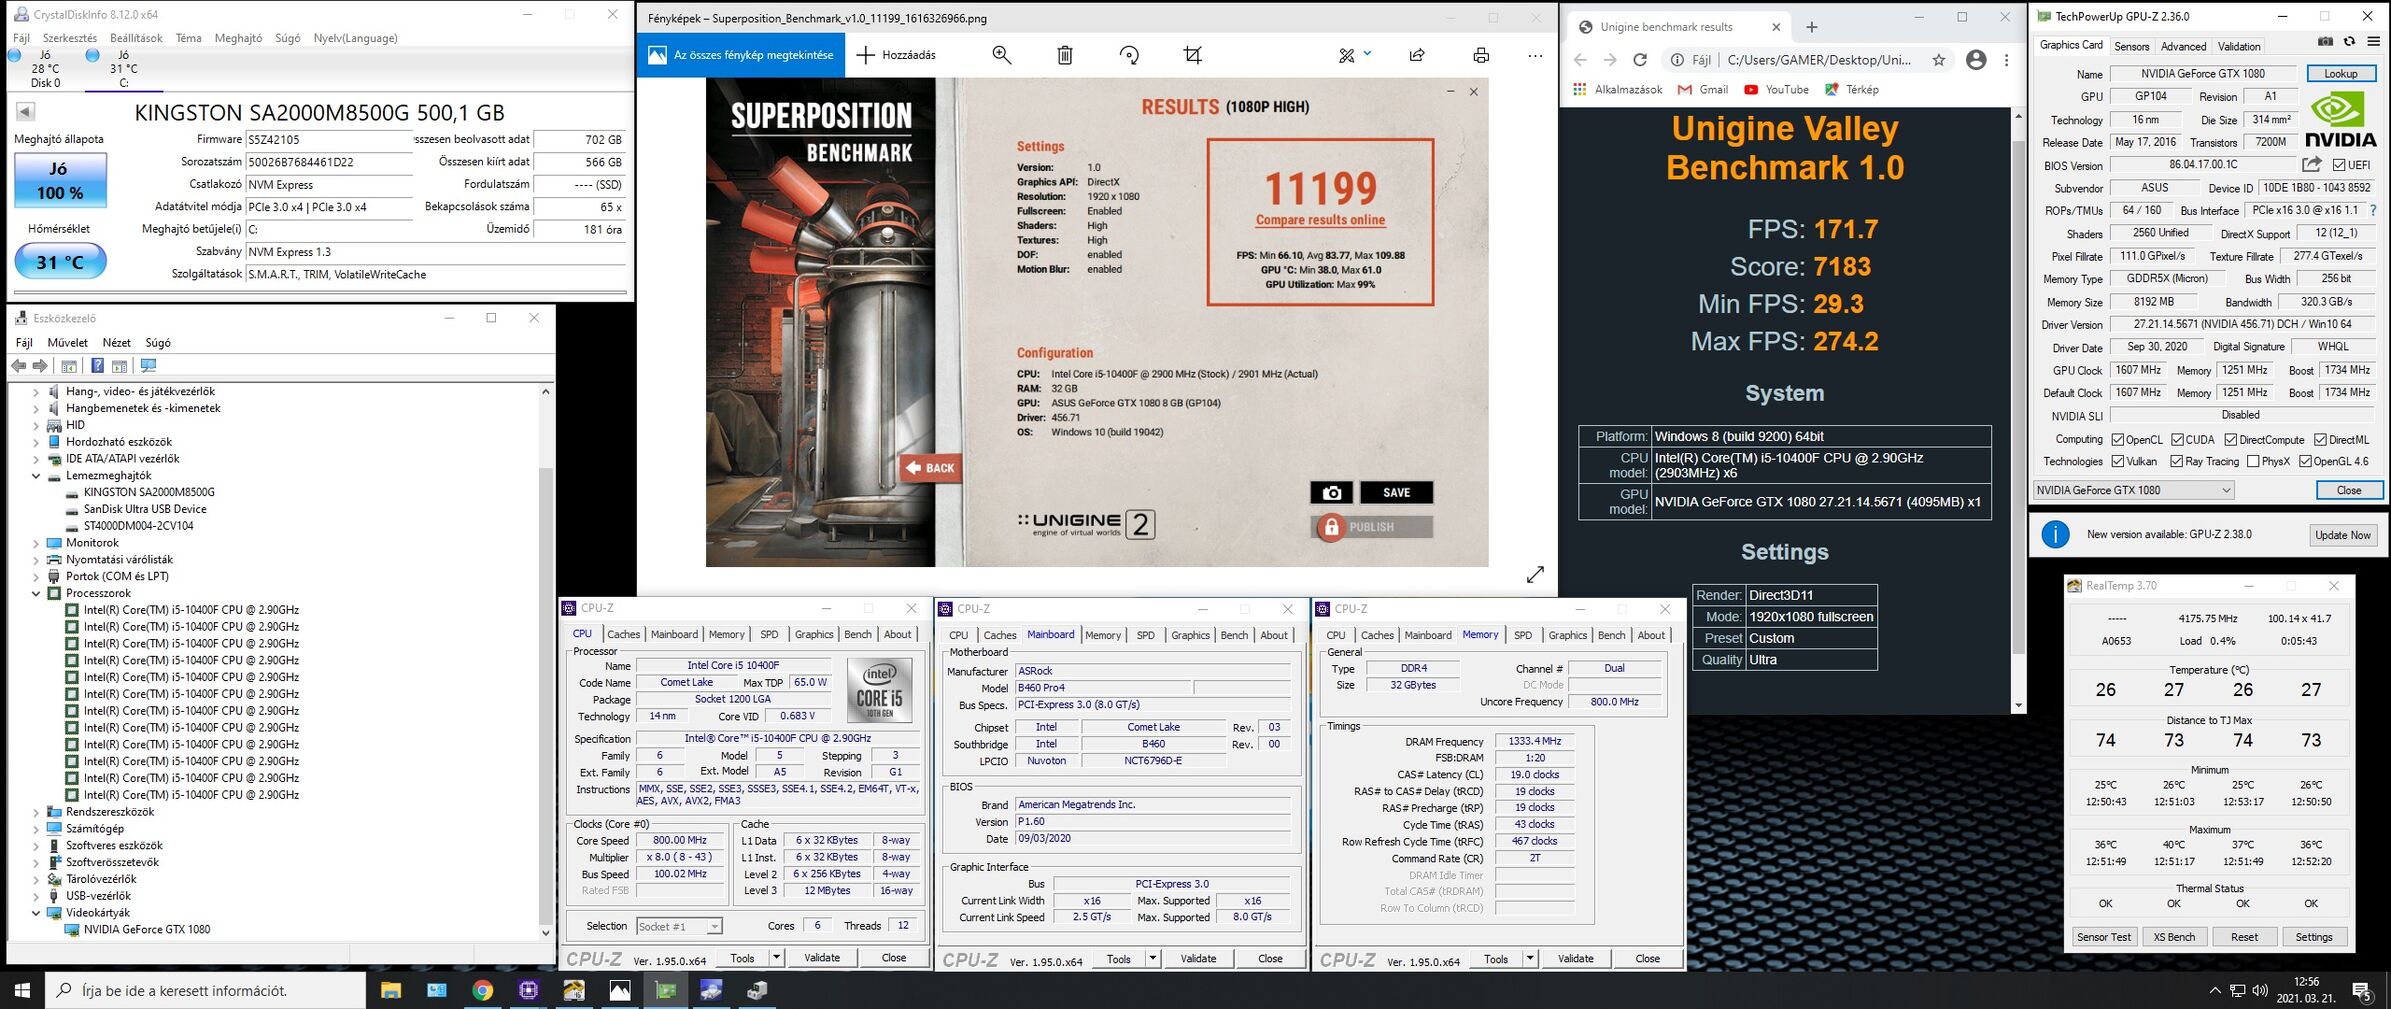This screenshot has height=1009, width=2391.
Task: Open the Chrome profile avatar menu
Action: 1976,60
